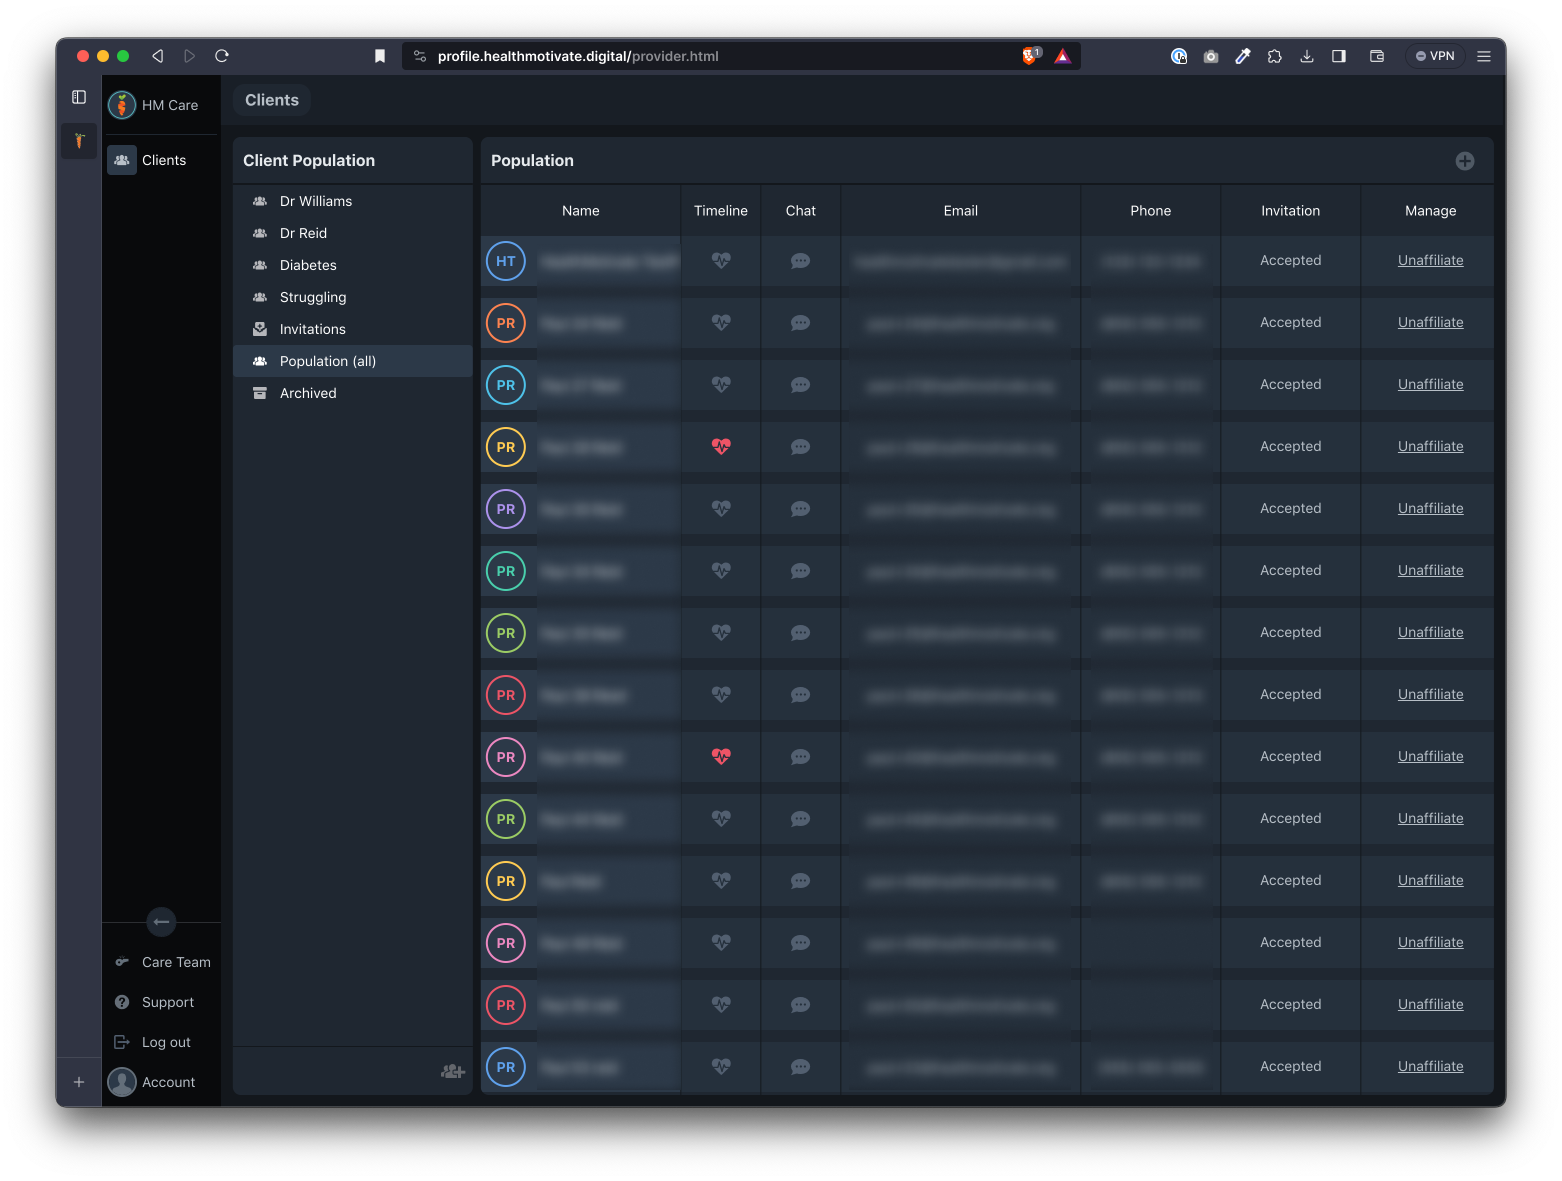Select Population (all) in the list

point(353,361)
